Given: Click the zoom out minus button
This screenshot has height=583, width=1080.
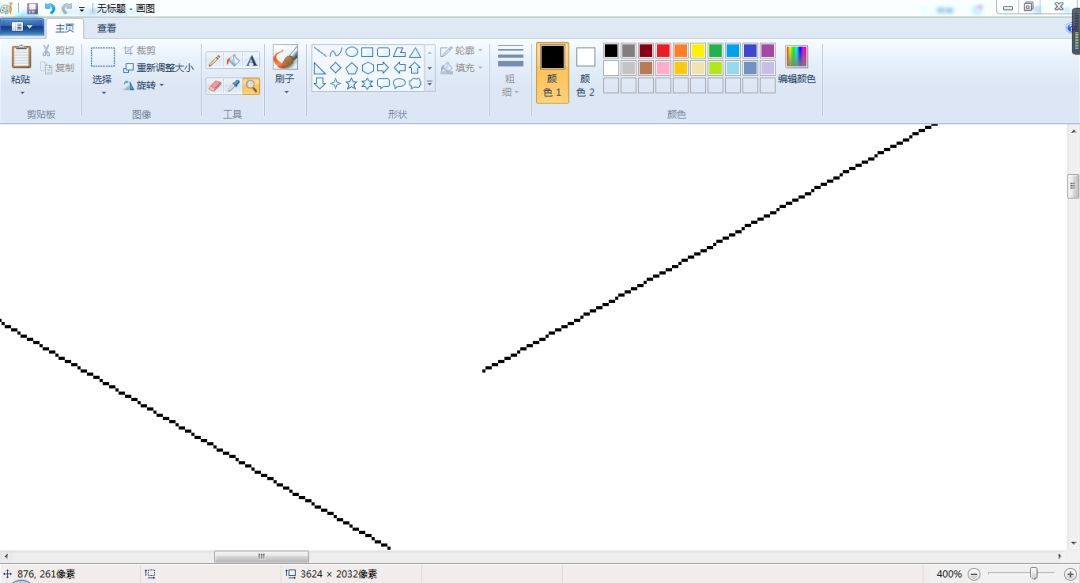Looking at the screenshot, I should click(x=974, y=573).
